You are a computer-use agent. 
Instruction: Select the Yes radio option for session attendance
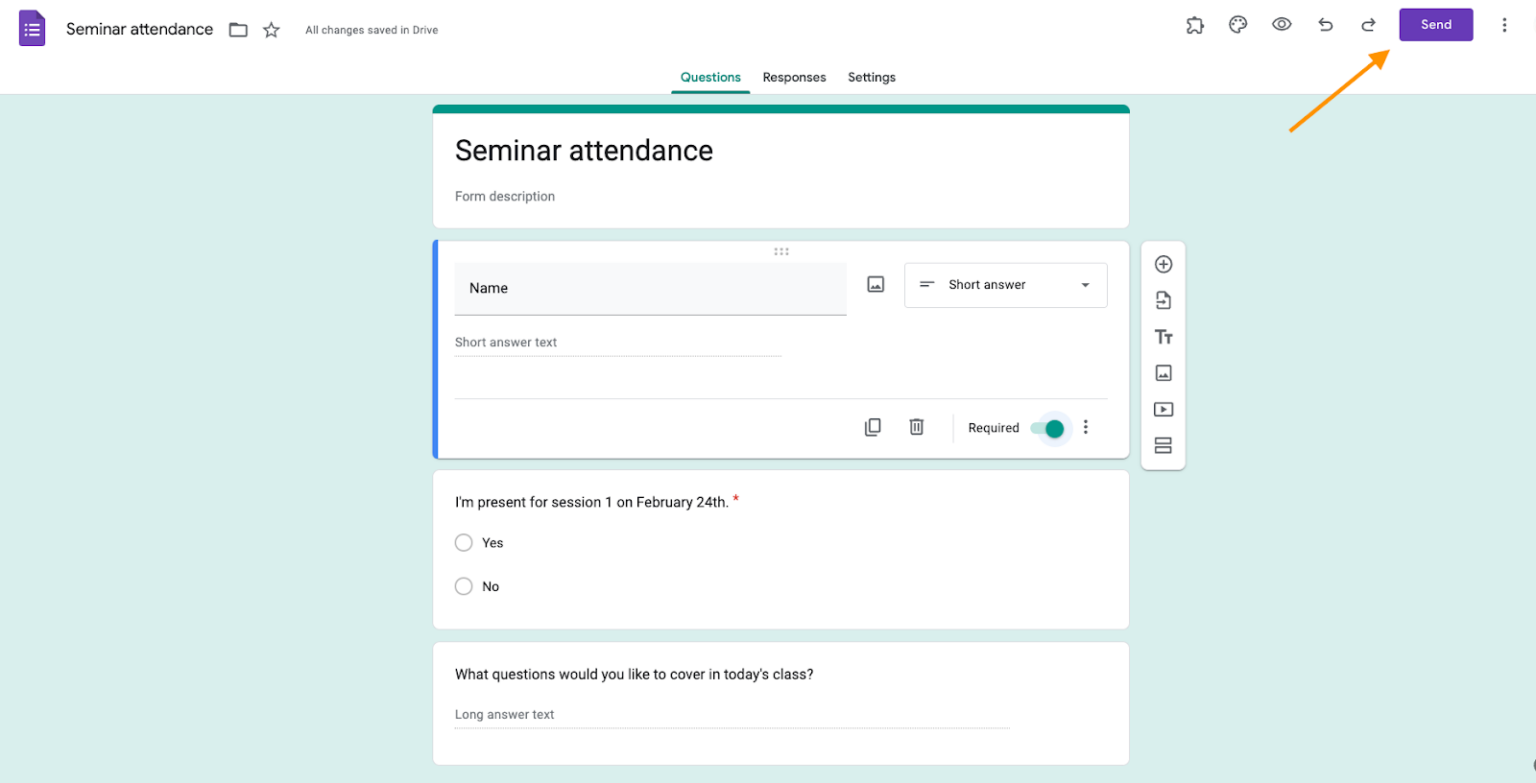[x=463, y=543]
